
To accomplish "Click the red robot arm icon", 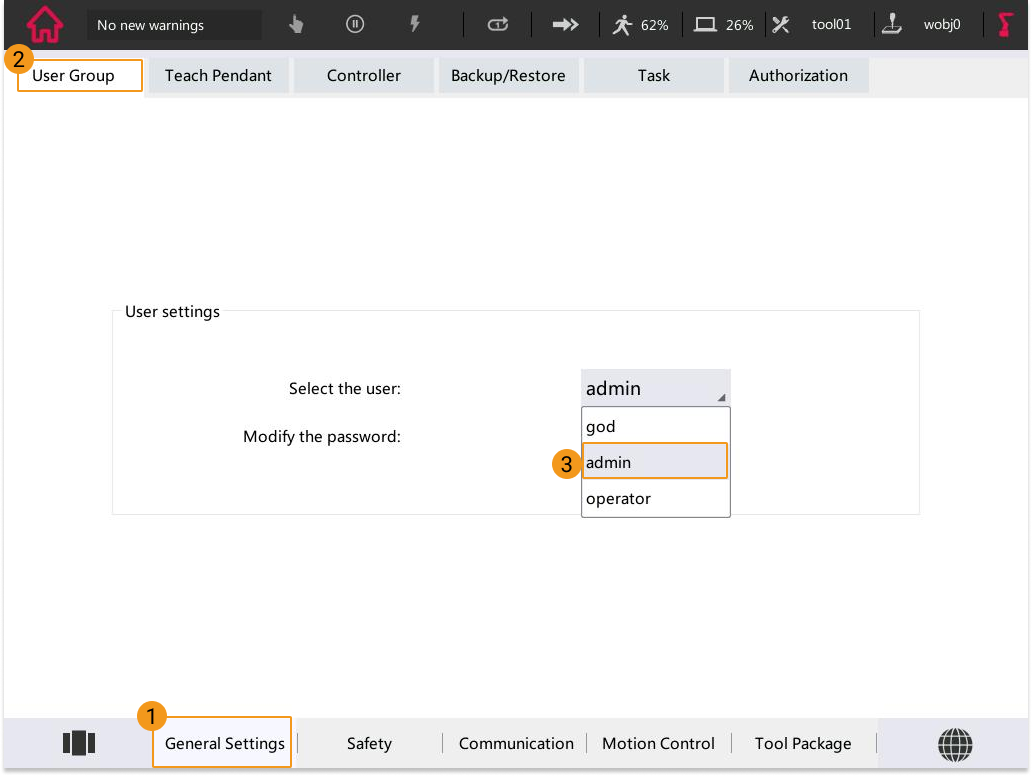I will point(1004,25).
